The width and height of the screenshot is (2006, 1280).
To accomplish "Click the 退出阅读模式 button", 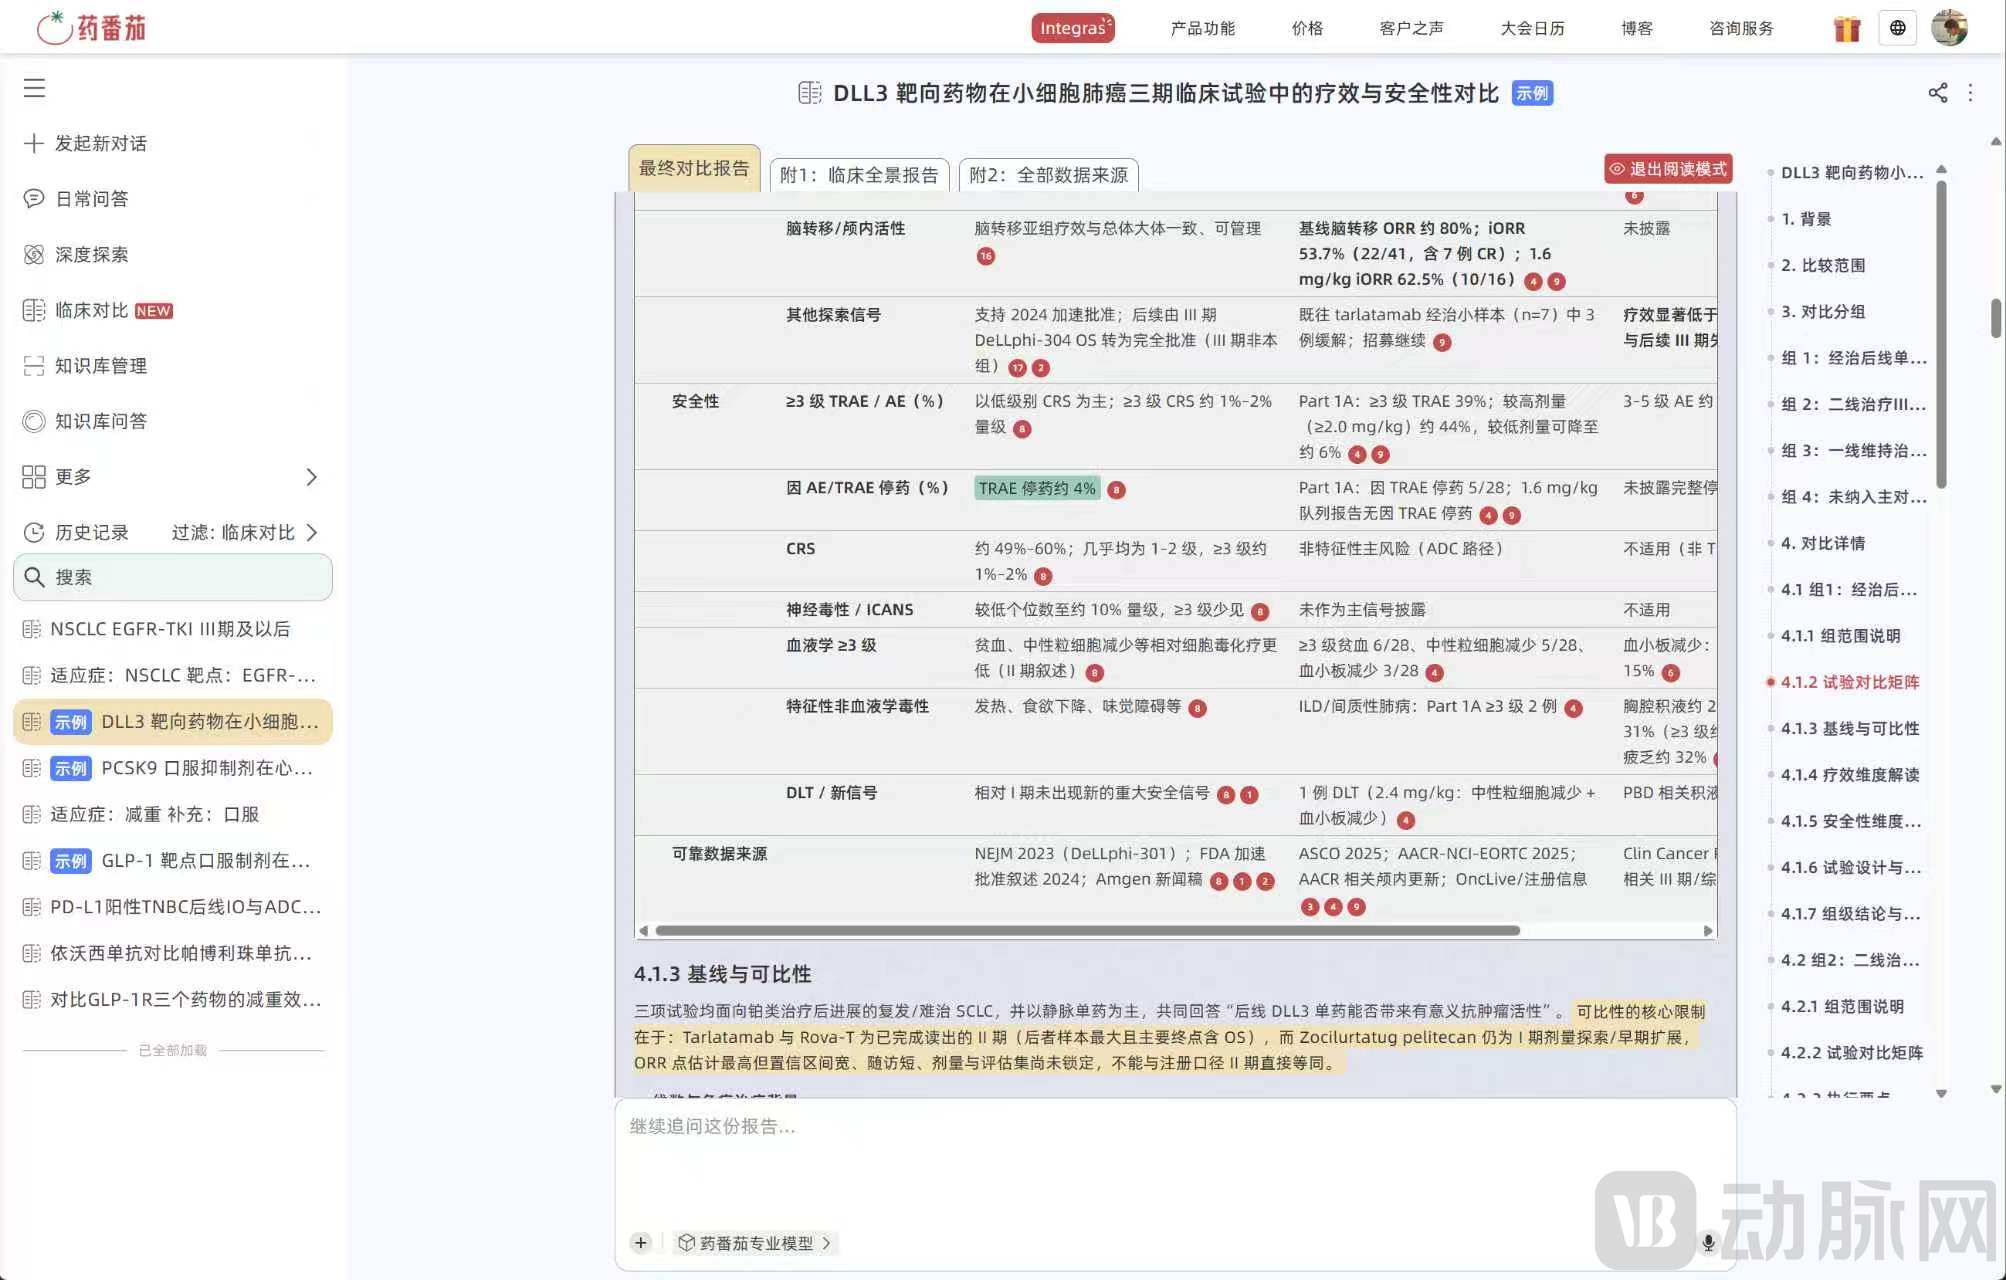I will (x=1668, y=169).
